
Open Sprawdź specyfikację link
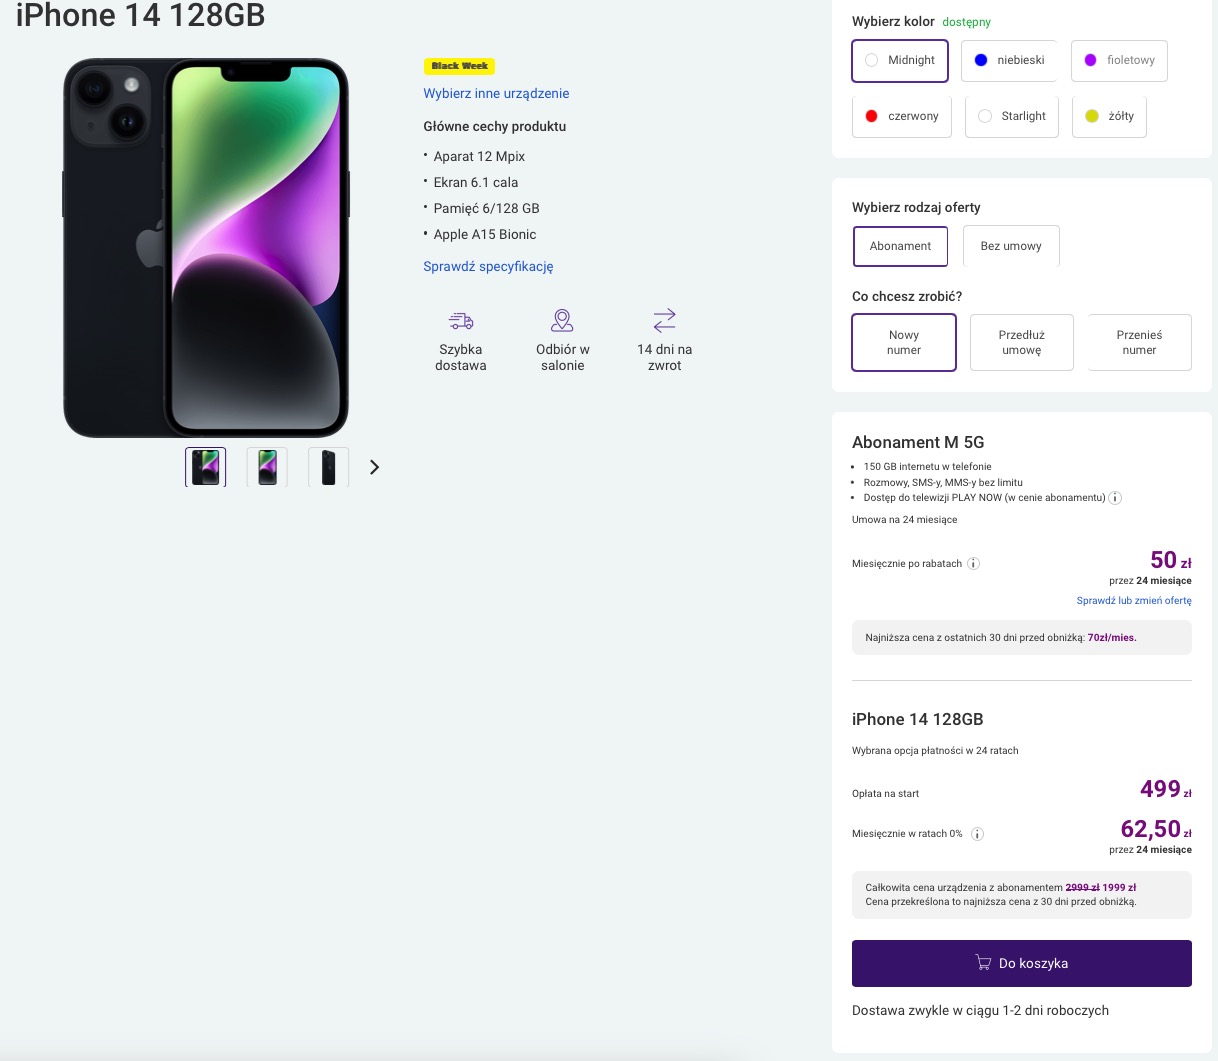488,266
